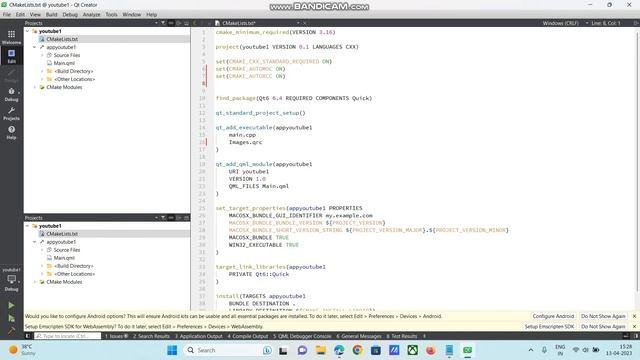Open the Application Output pane

coord(198,336)
